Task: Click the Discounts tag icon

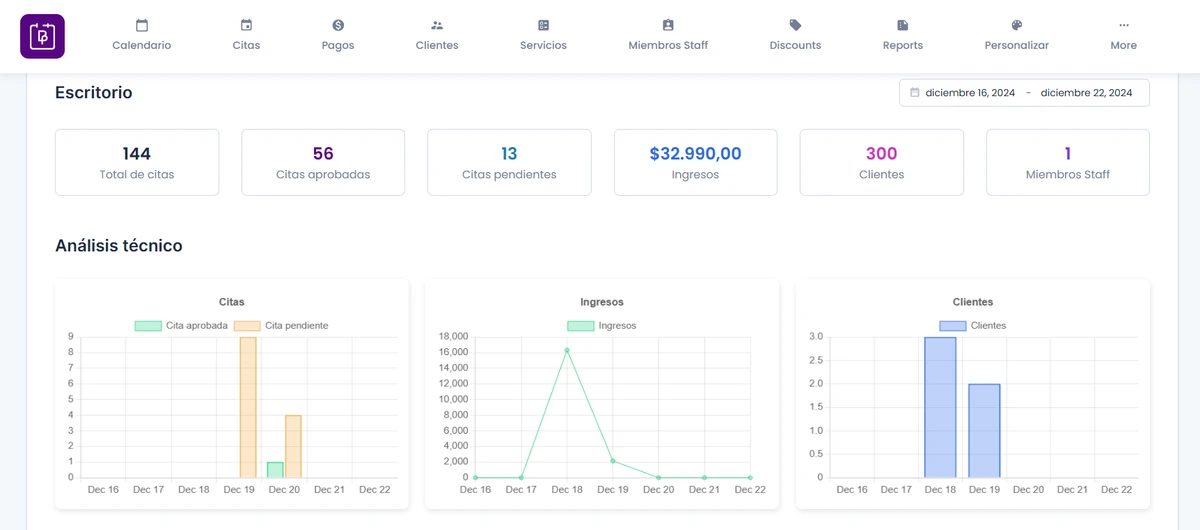Action: tap(795, 25)
